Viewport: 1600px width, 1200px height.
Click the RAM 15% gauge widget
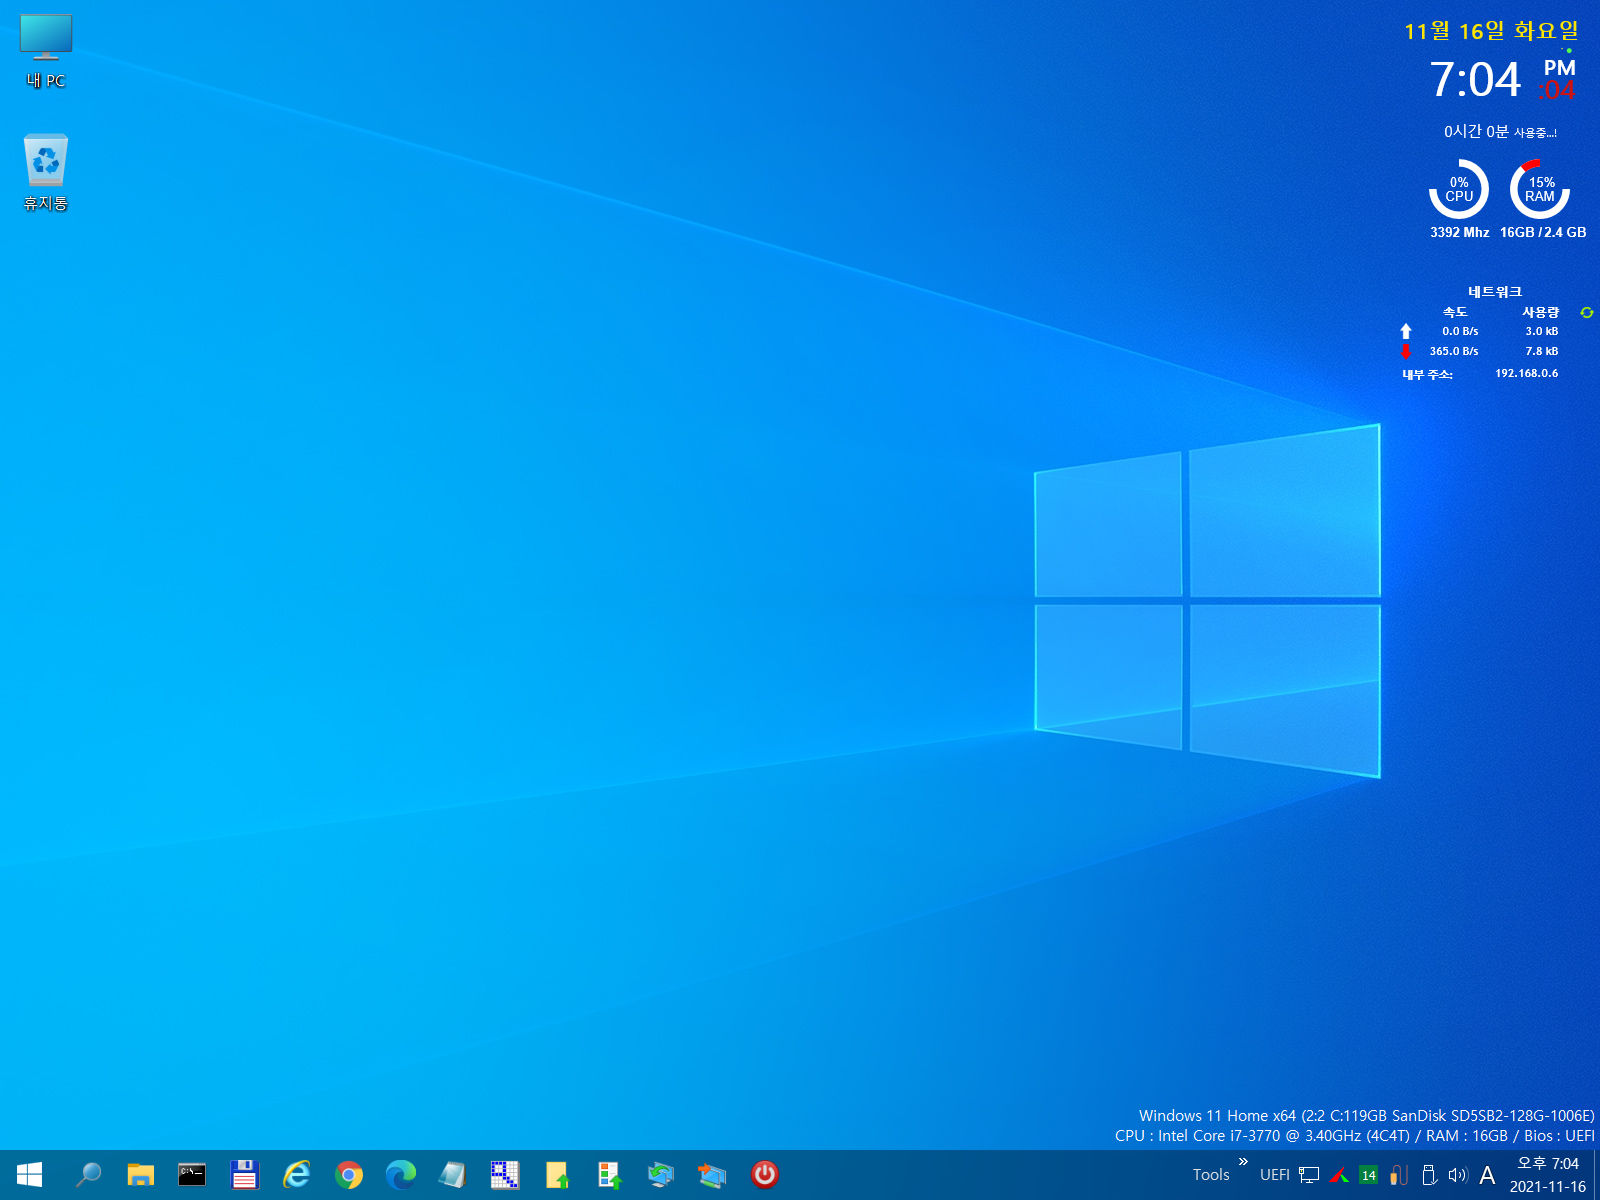[1540, 189]
